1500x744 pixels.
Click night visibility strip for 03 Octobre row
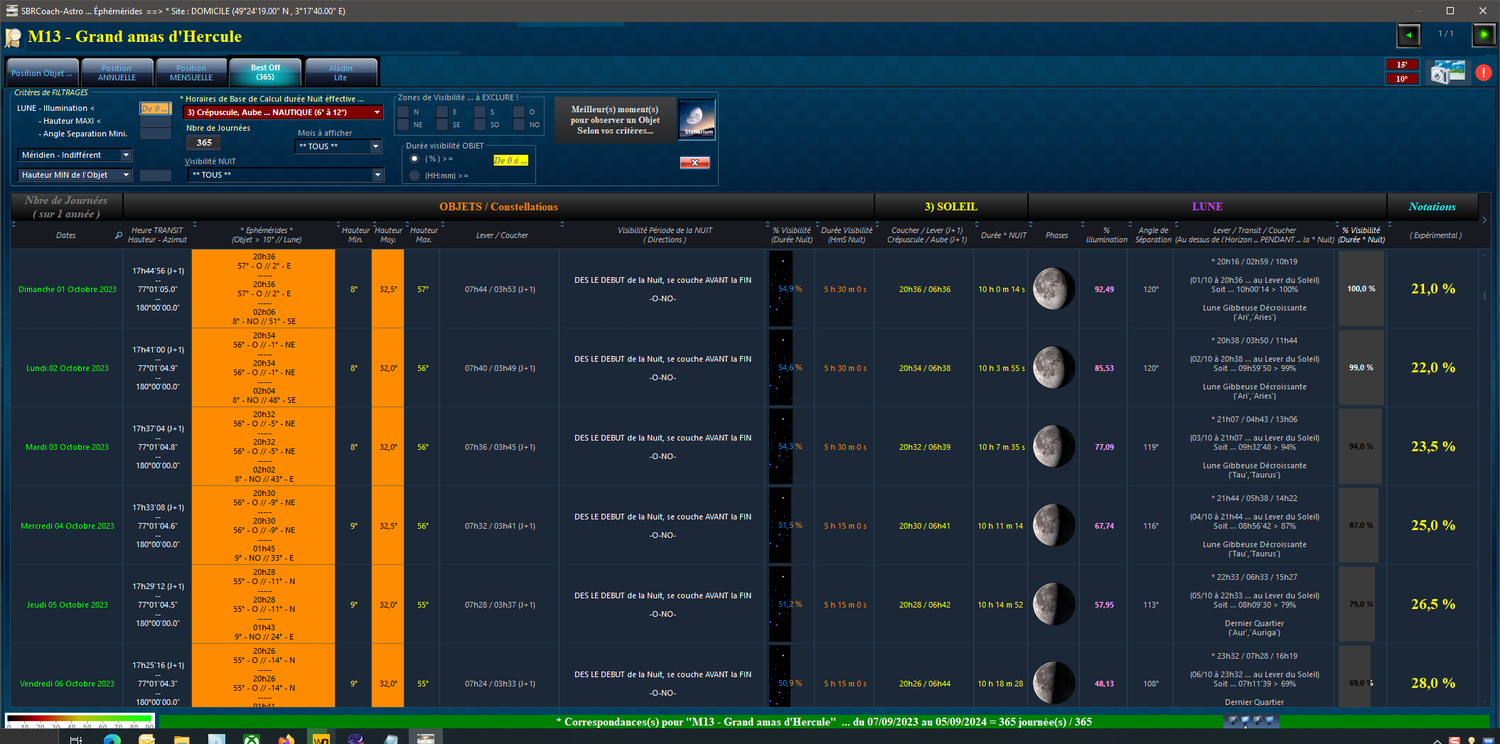coord(781,447)
